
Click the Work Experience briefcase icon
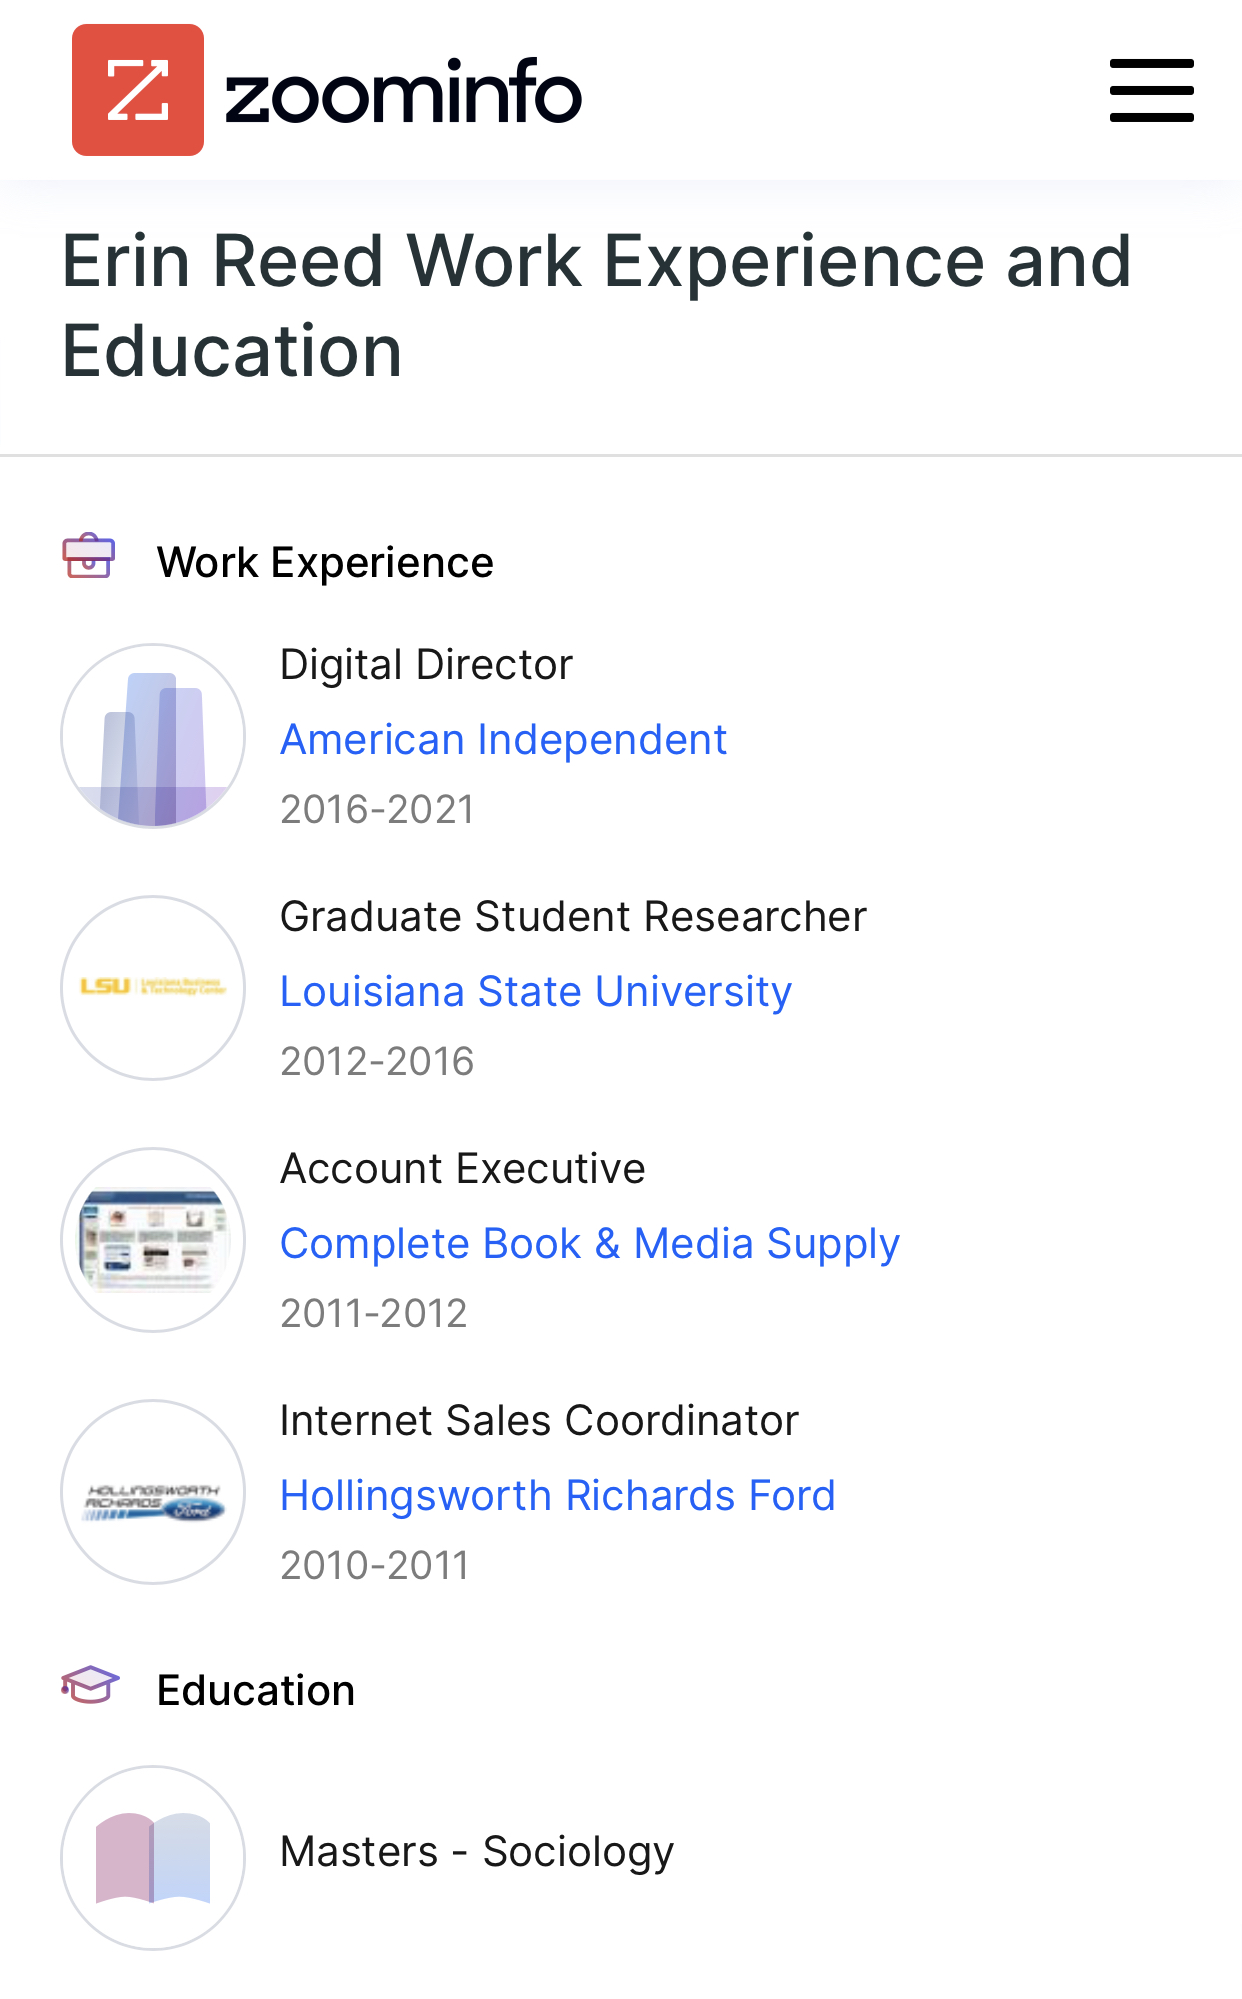89,556
